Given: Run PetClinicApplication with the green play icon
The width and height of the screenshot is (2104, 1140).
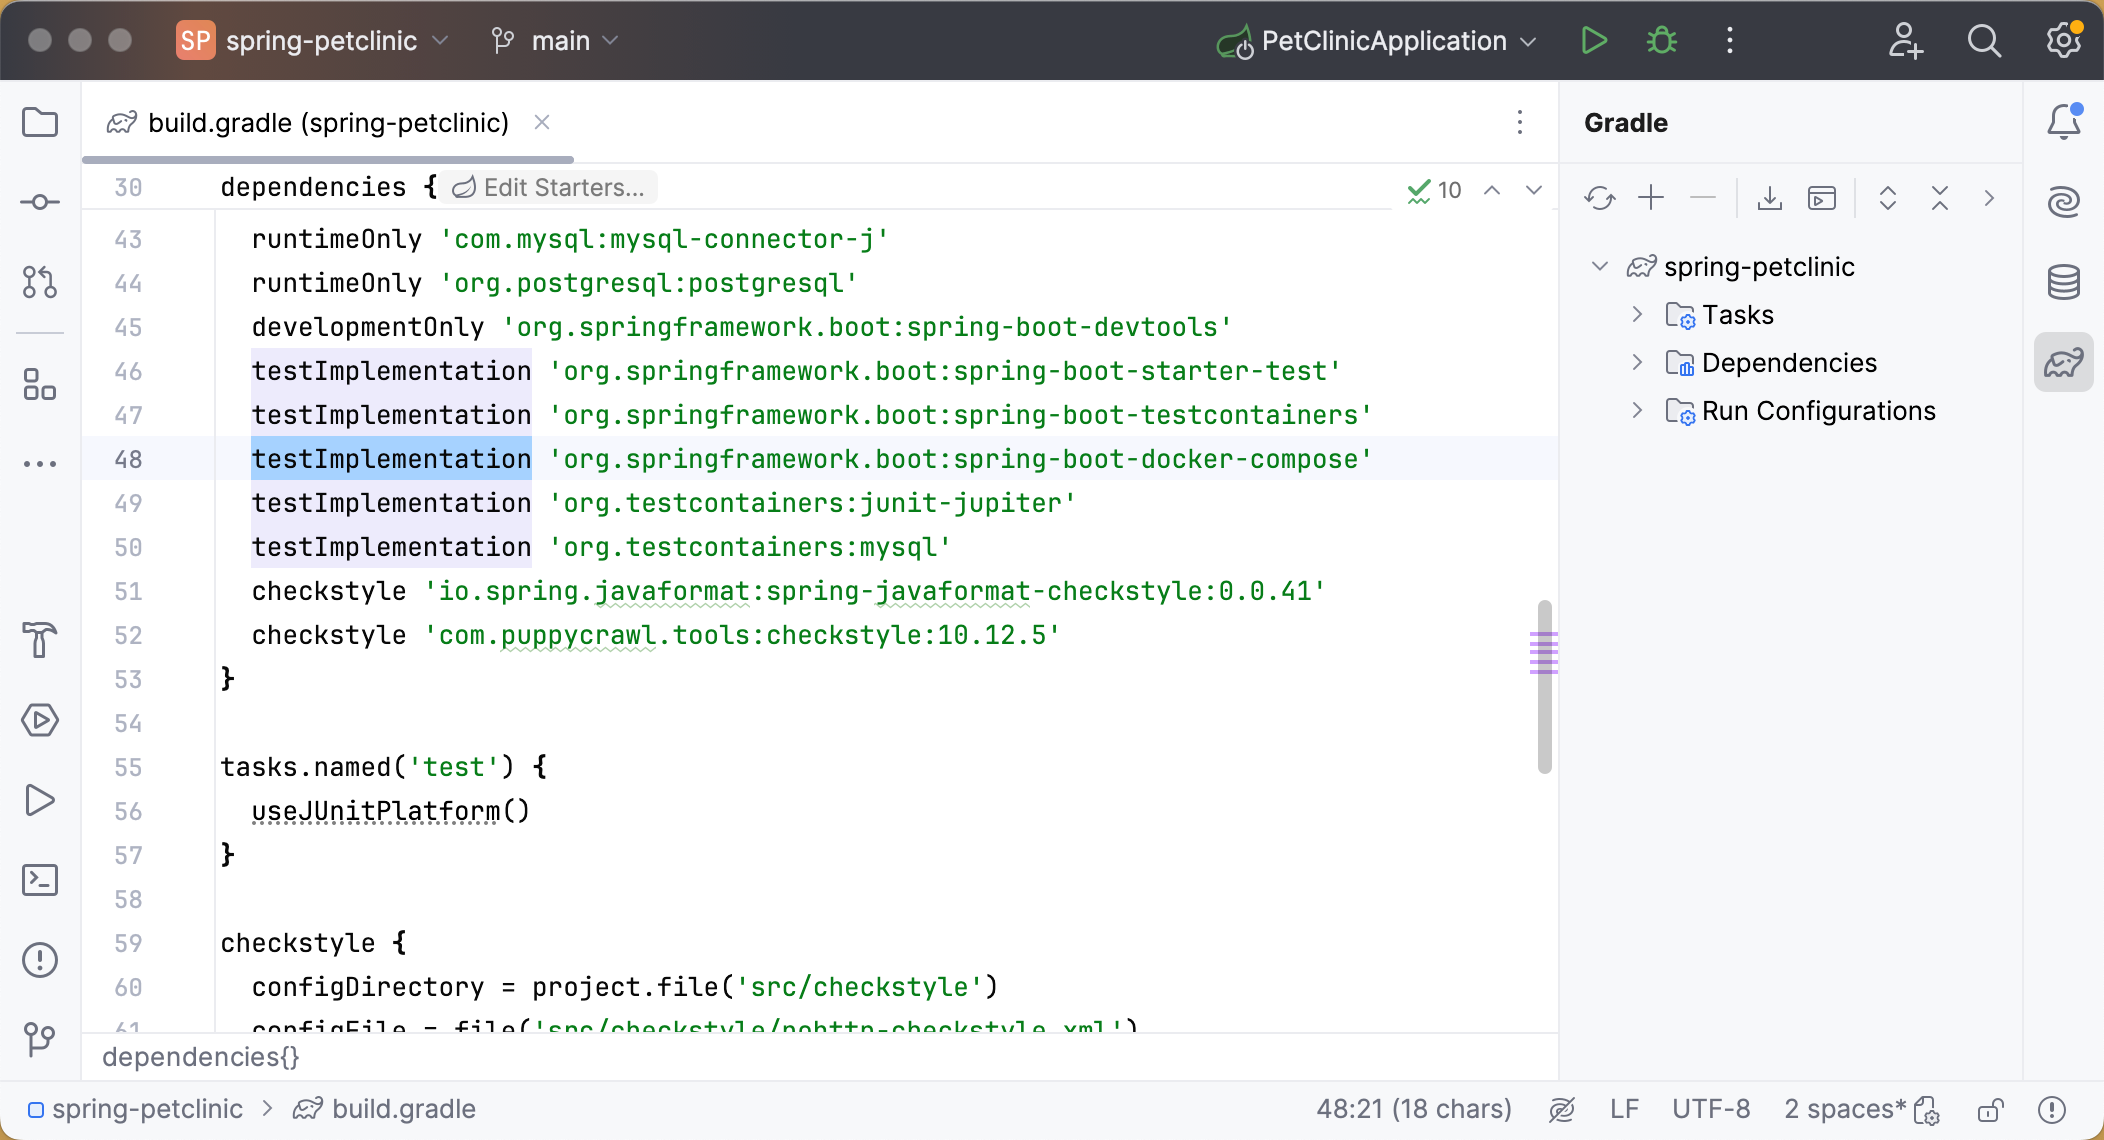Looking at the screenshot, I should point(1594,40).
